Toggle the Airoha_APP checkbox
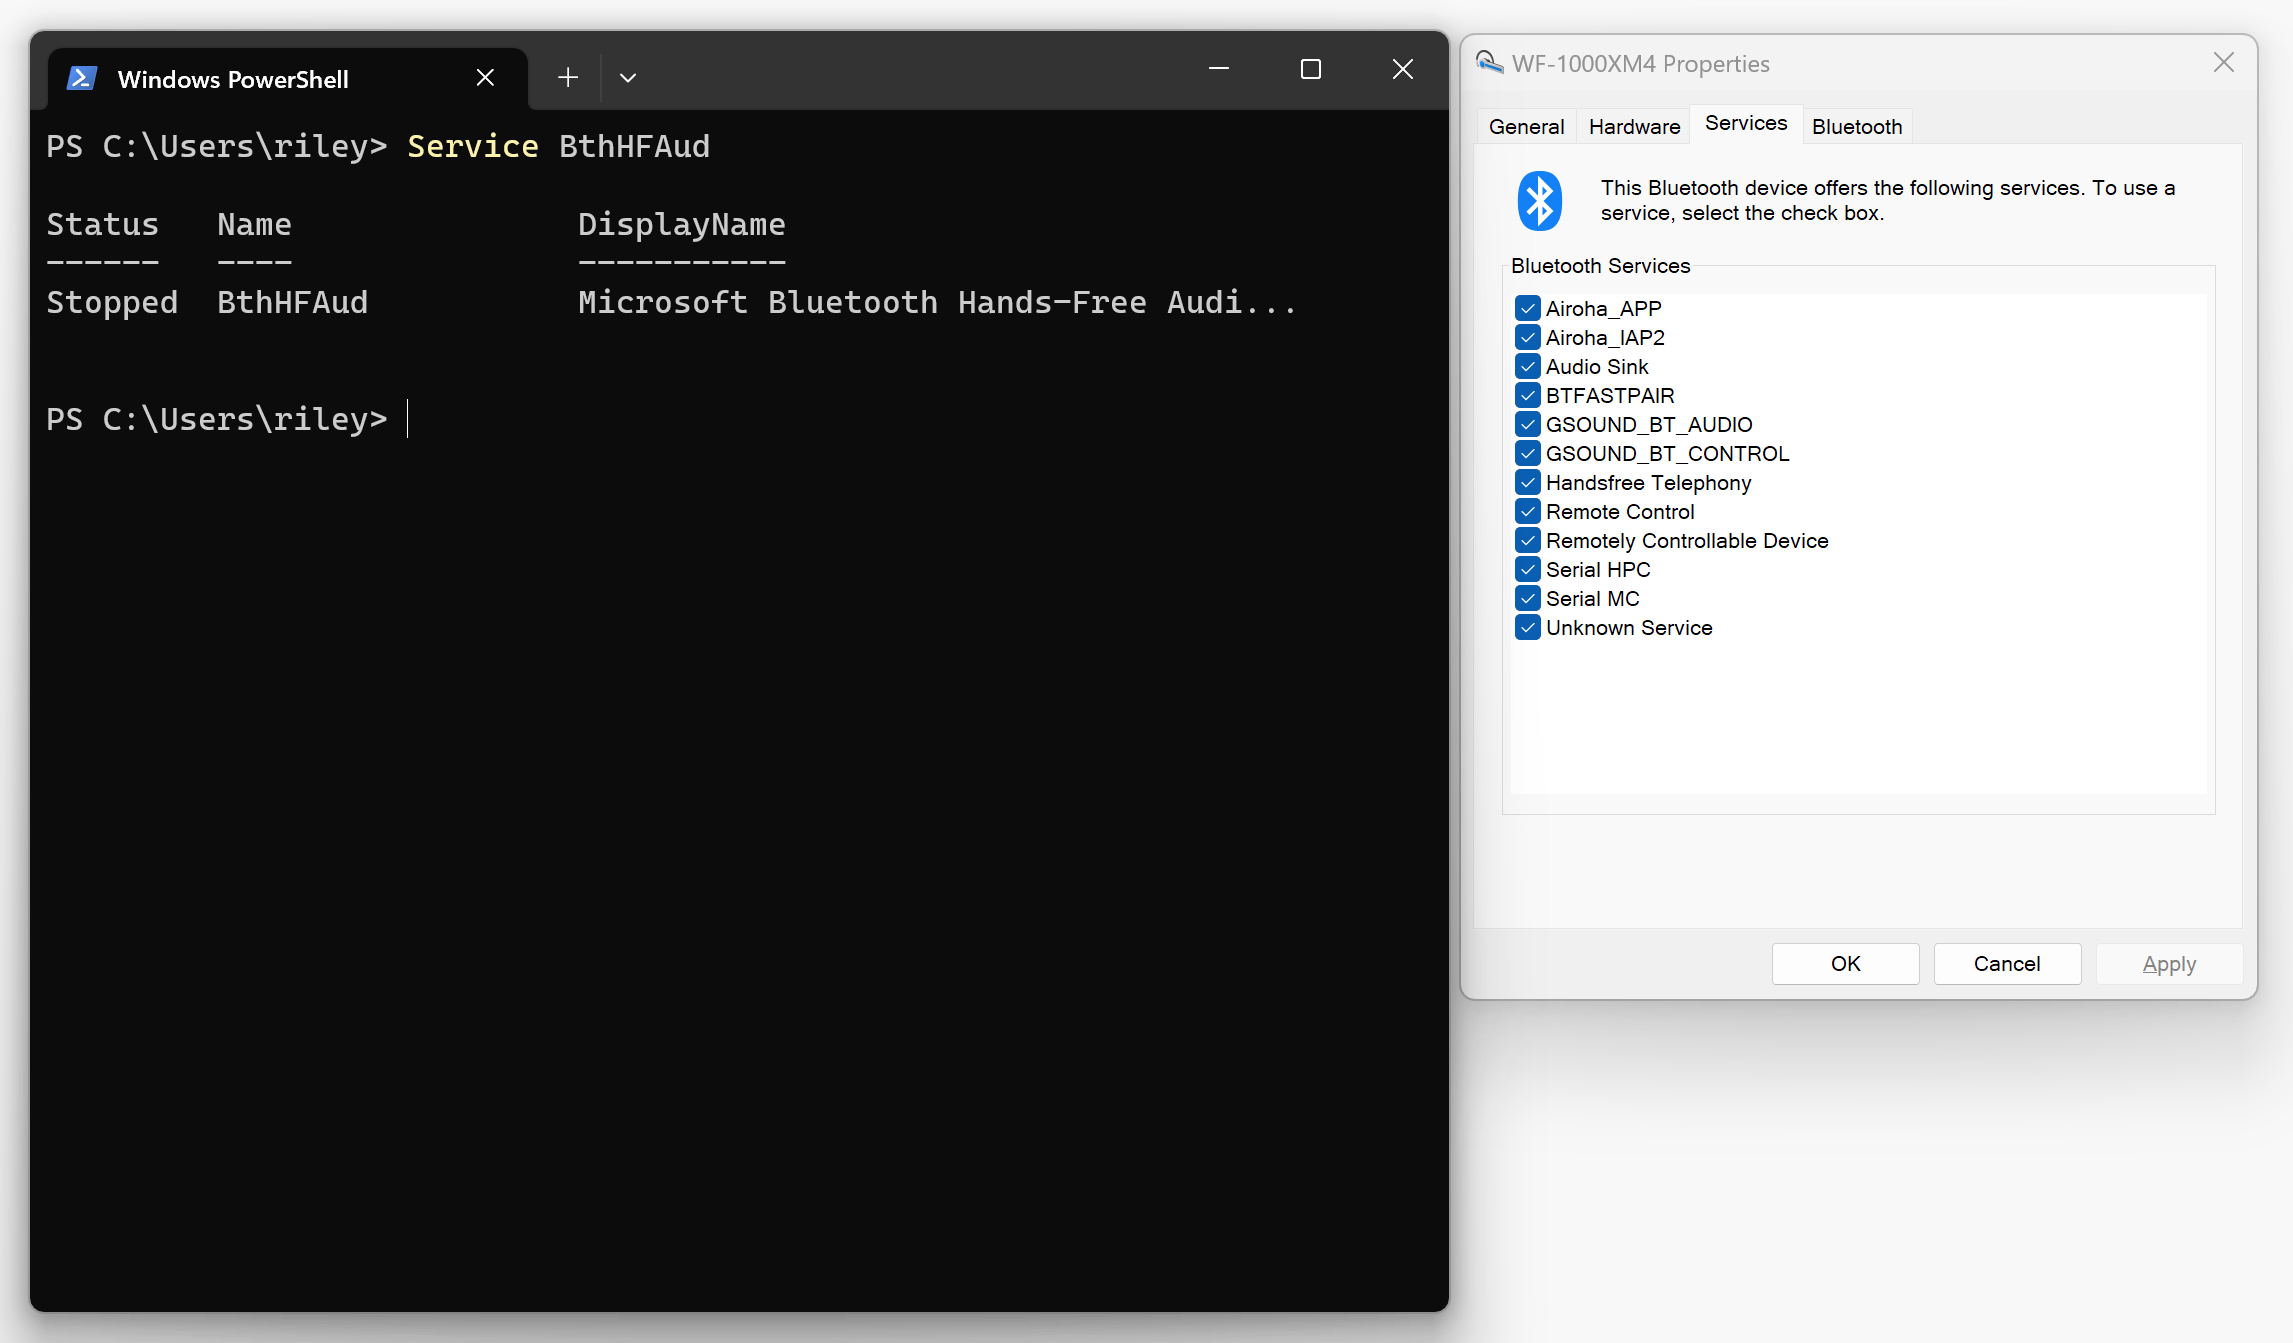The width and height of the screenshot is (2293, 1343). coord(1527,308)
